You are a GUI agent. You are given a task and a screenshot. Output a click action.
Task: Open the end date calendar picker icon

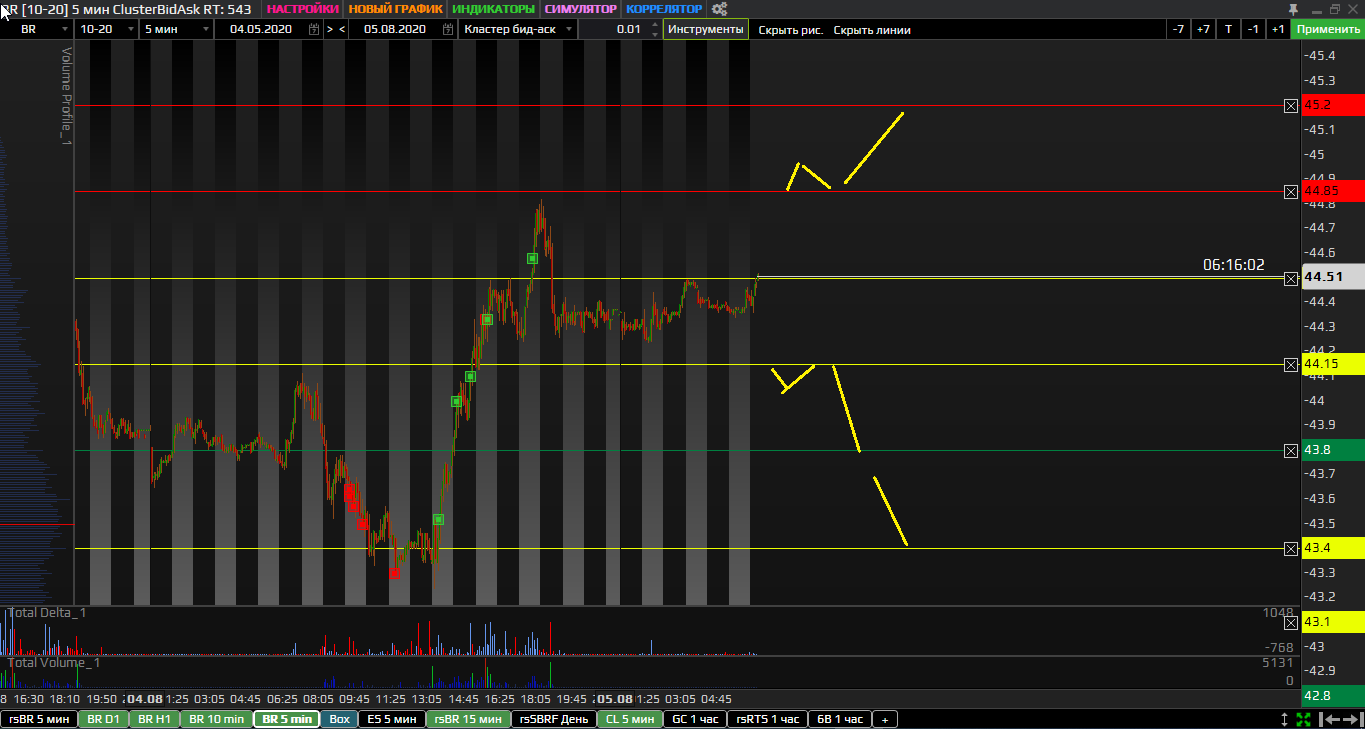click(x=448, y=29)
